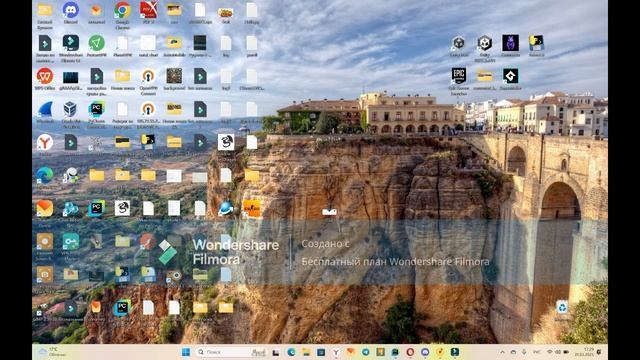Open the OpenVPN Connect shortcut
The height and width of the screenshot is (360, 640).
(148, 76)
